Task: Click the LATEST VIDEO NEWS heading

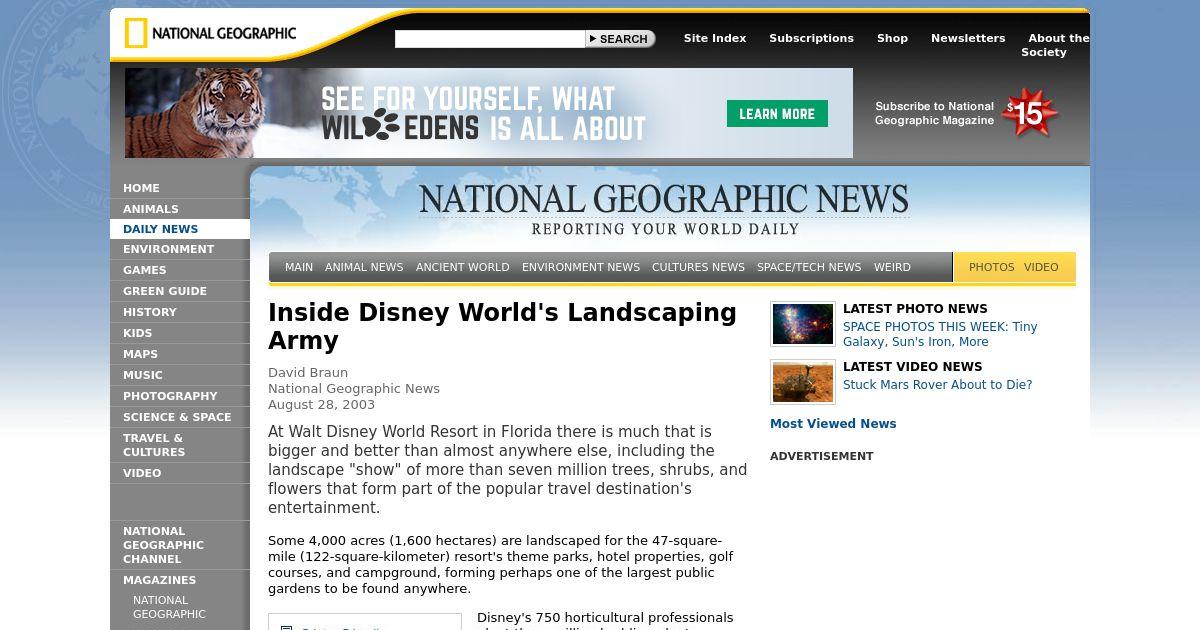Action: pos(913,367)
